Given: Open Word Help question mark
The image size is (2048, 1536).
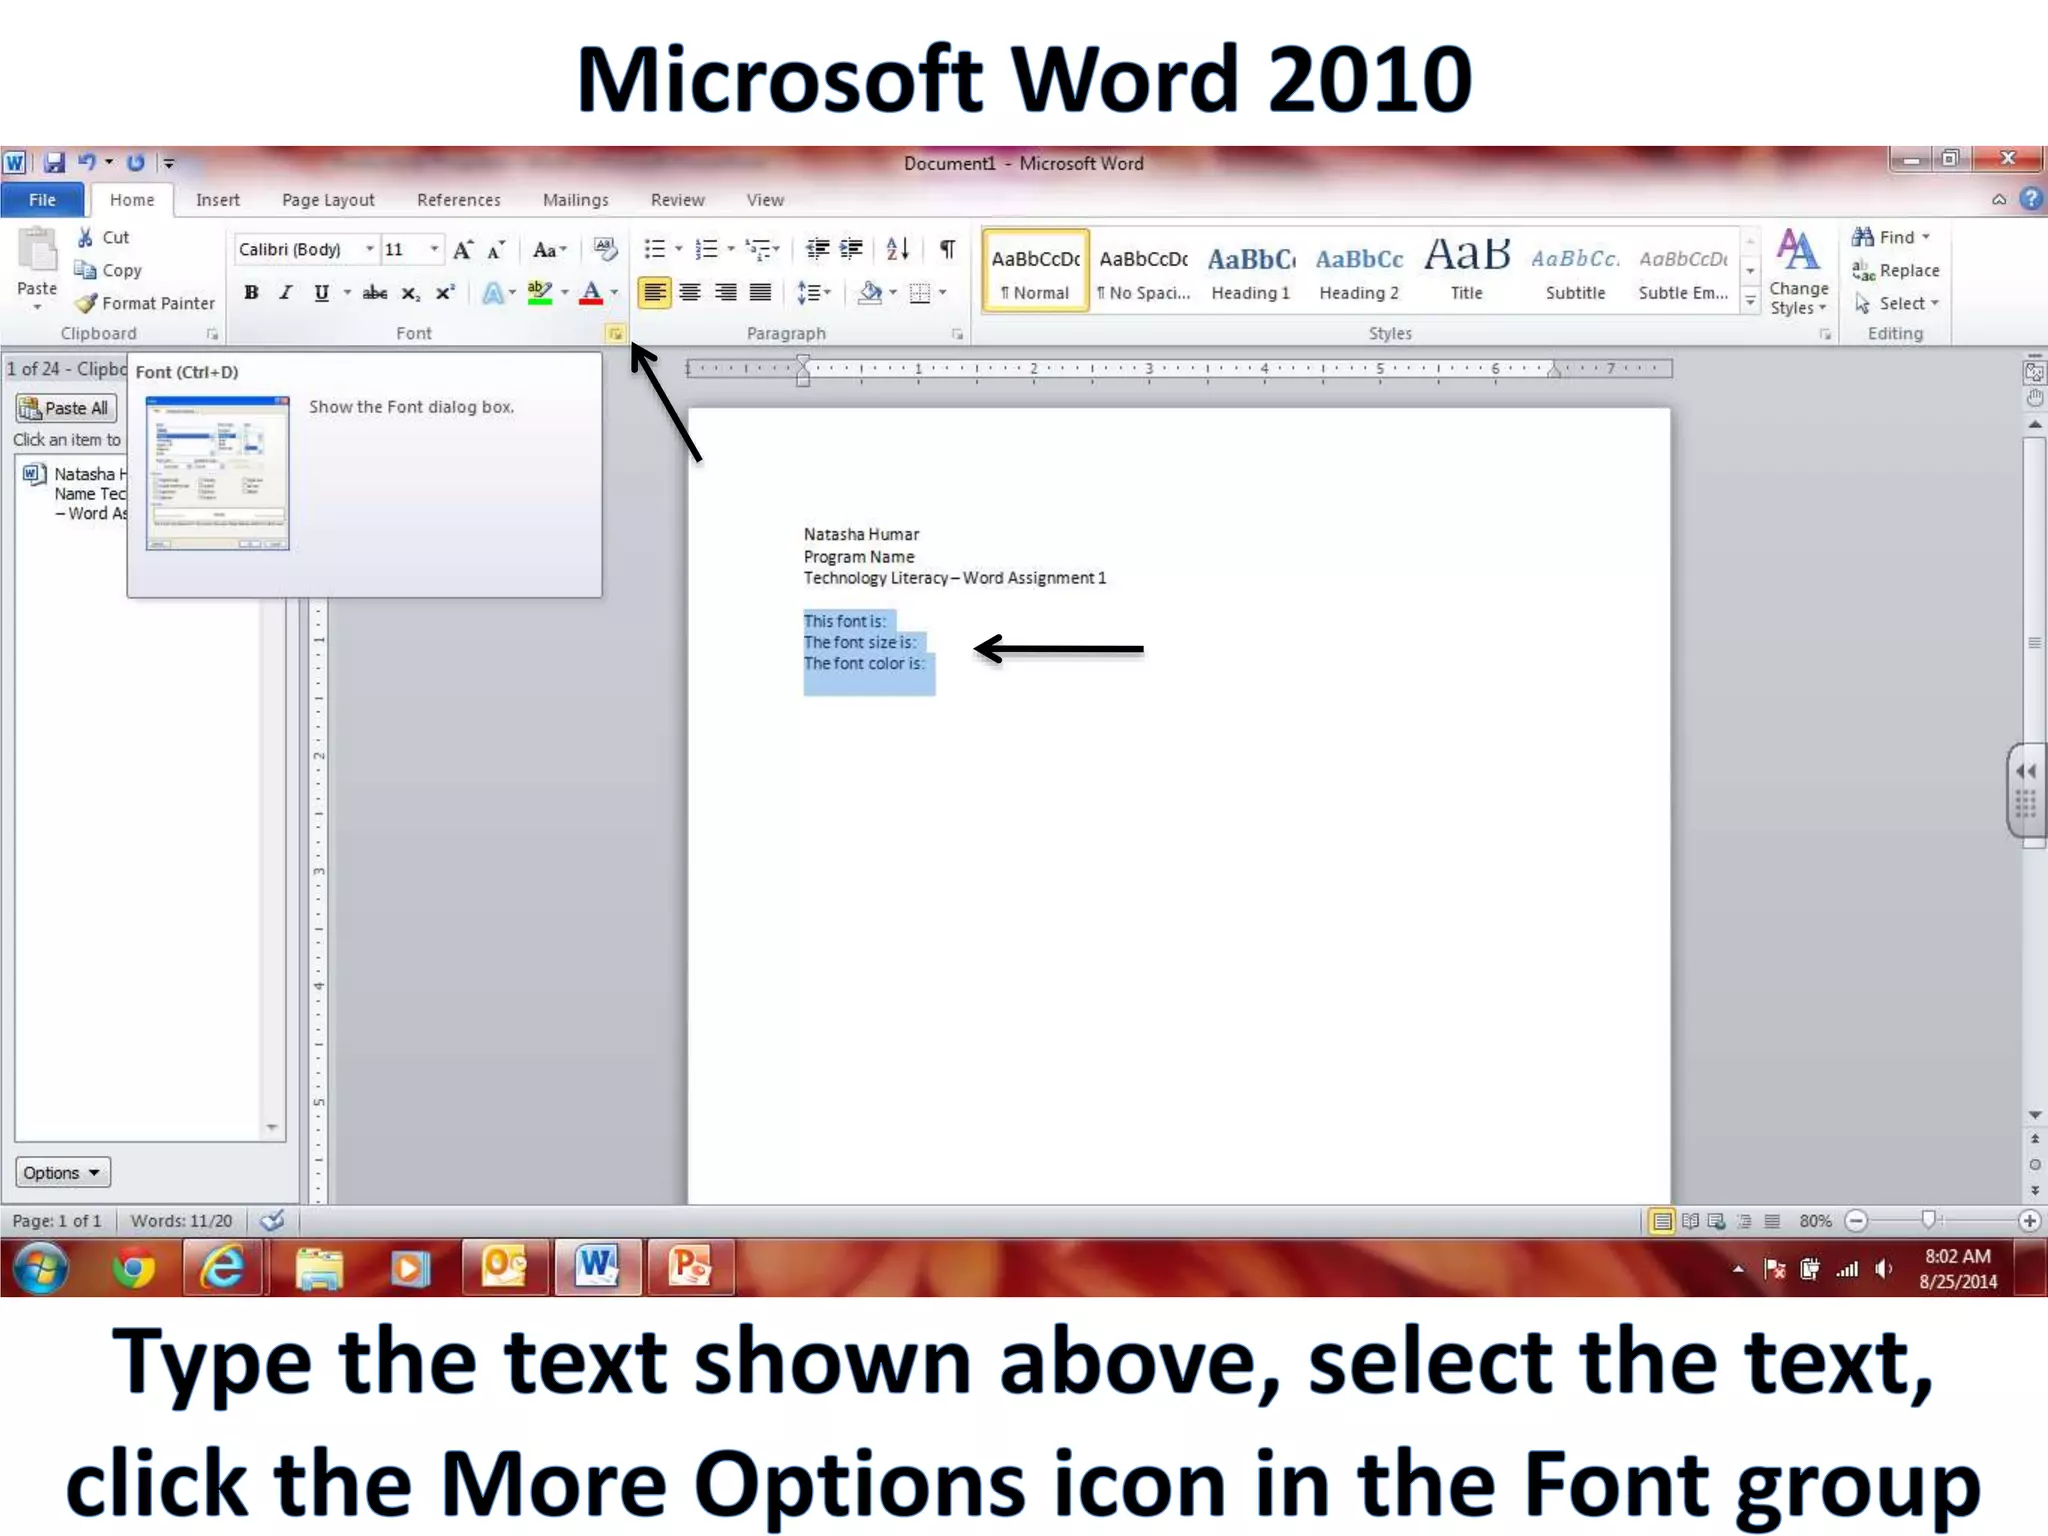Looking at the screenshot, I should coord(2031,199).
